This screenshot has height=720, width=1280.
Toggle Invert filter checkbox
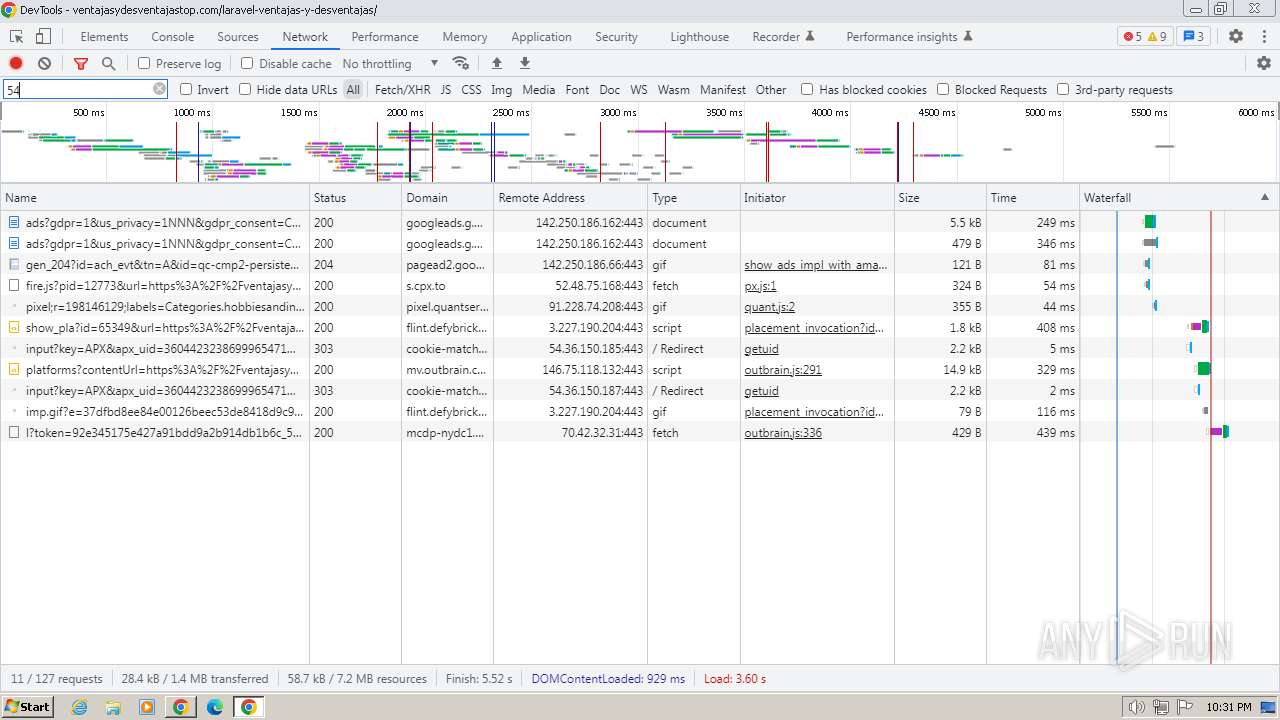186,89
